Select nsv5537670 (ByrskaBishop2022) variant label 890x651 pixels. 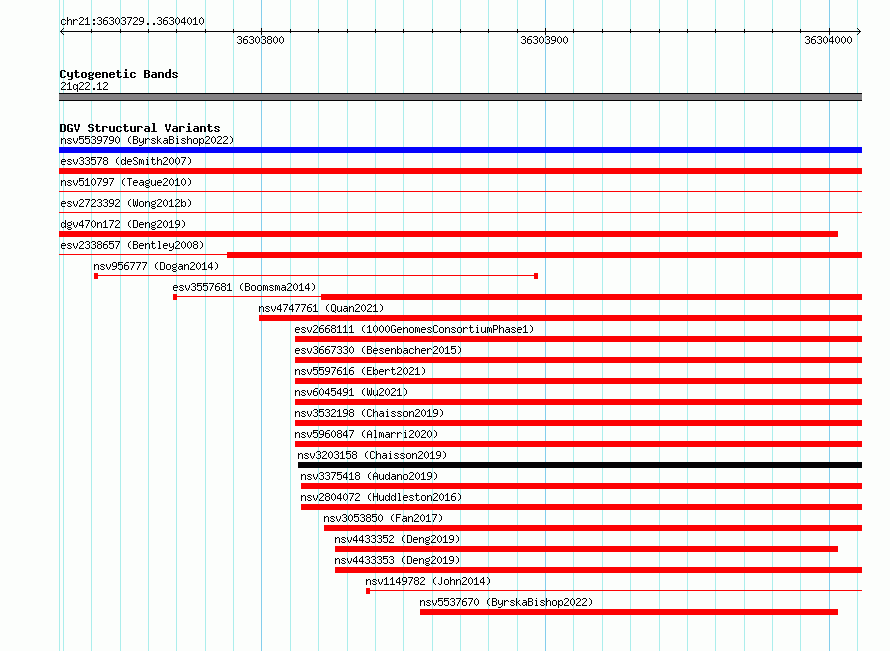[506, 602]
